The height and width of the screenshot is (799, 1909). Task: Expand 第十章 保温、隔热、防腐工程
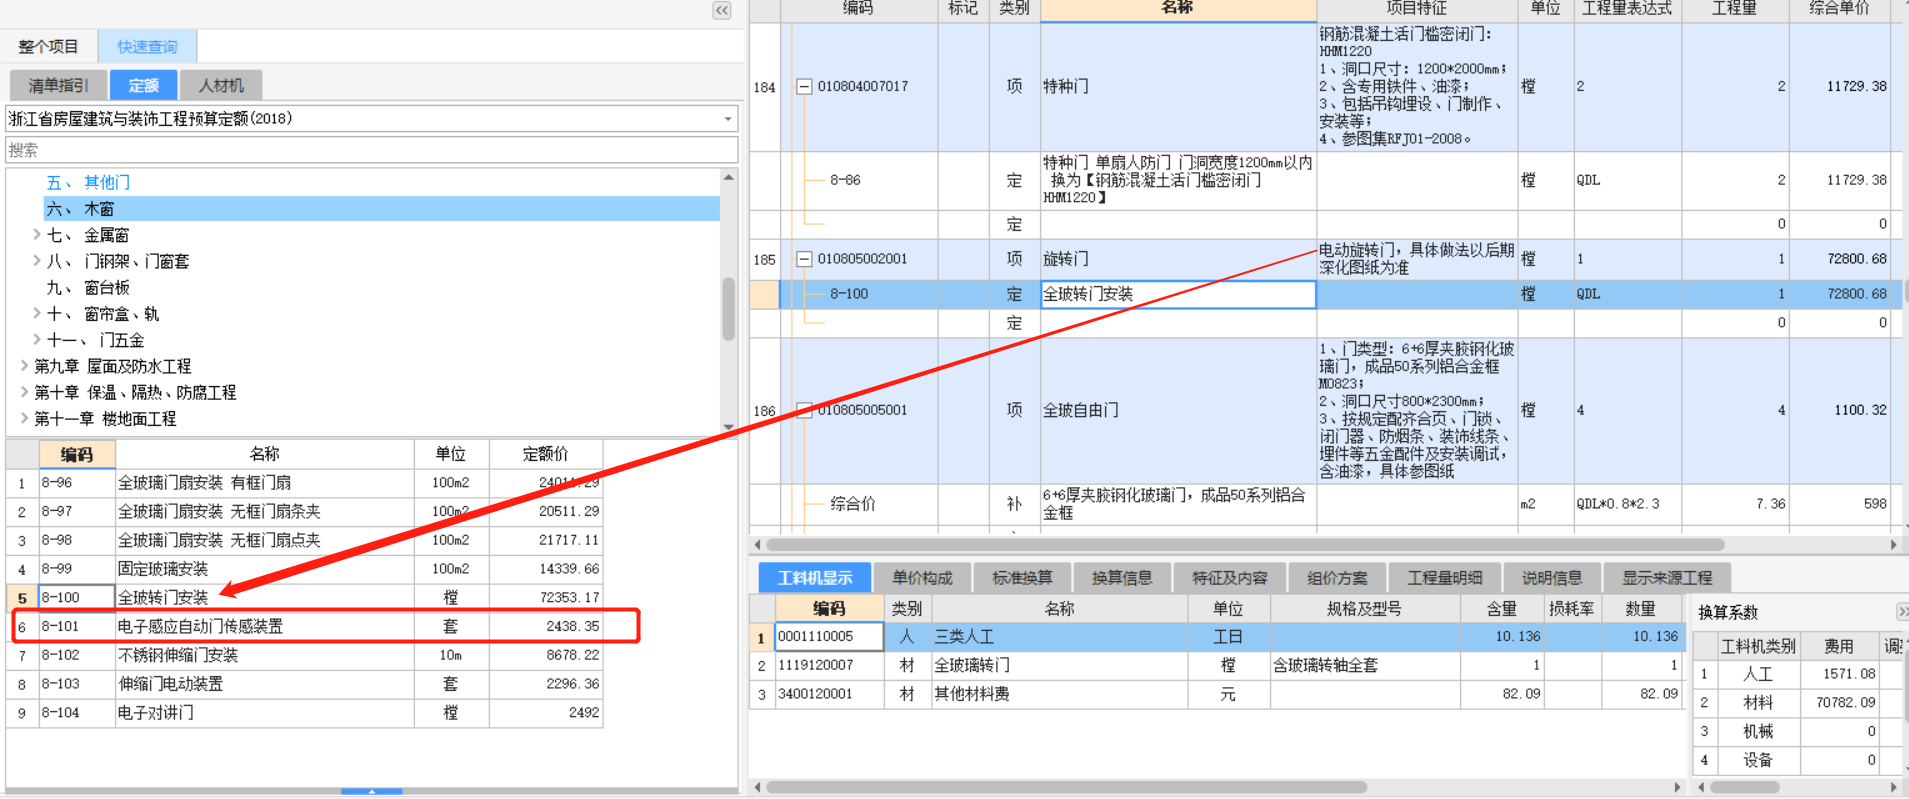[x=25, y=392]
